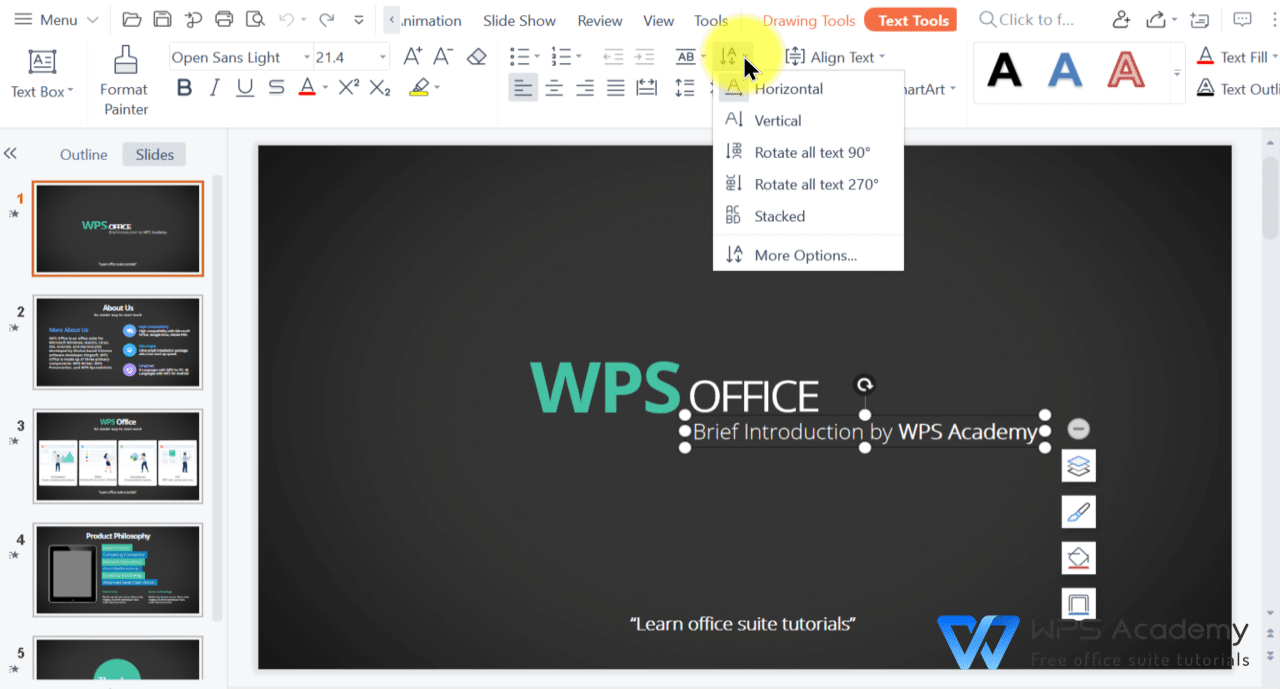Toggle Bold formatting
The width and height of the screenshot is (1280, 689).
[x=184, y=88]
